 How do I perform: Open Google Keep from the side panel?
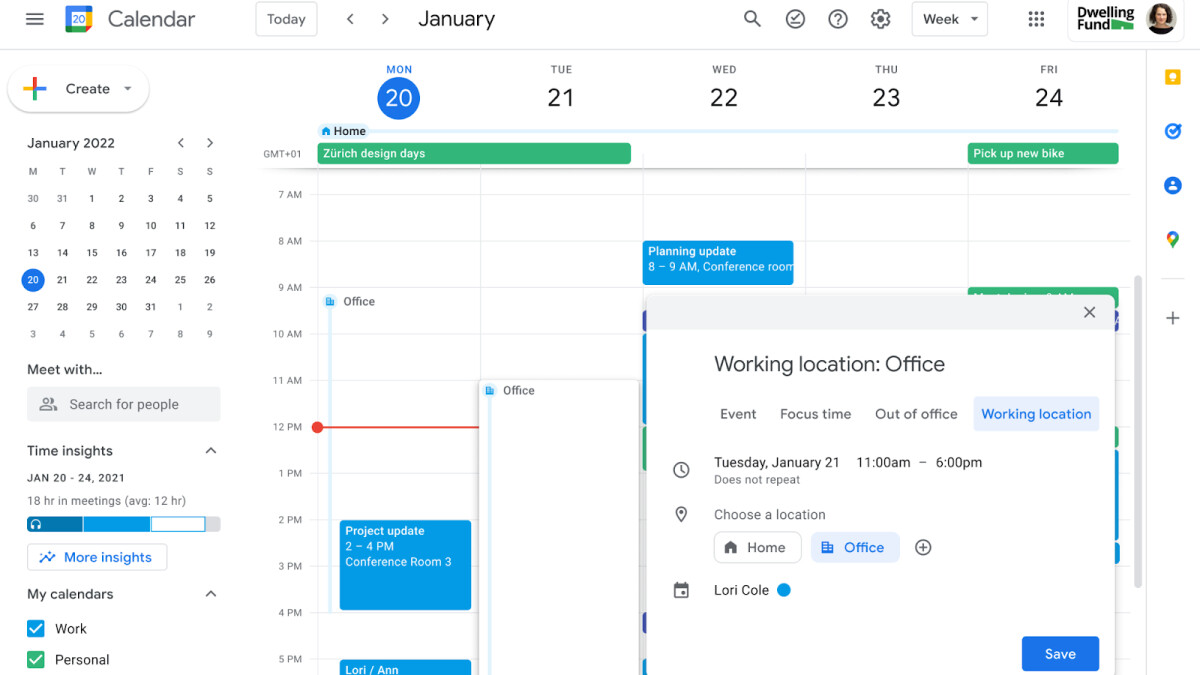click(x=1172, y=76)
